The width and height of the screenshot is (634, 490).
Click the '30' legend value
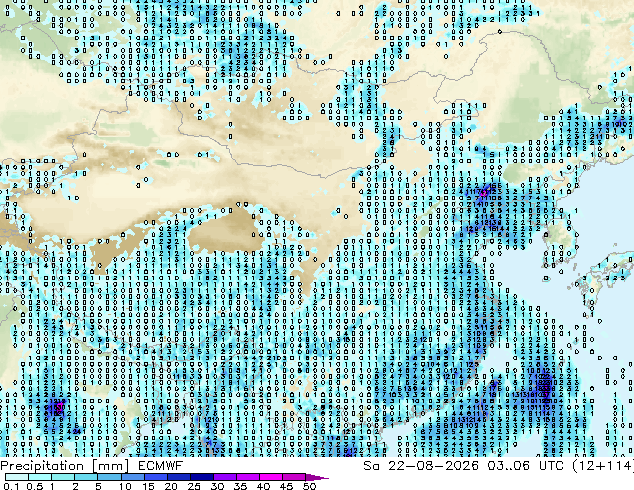click(217, 486)
